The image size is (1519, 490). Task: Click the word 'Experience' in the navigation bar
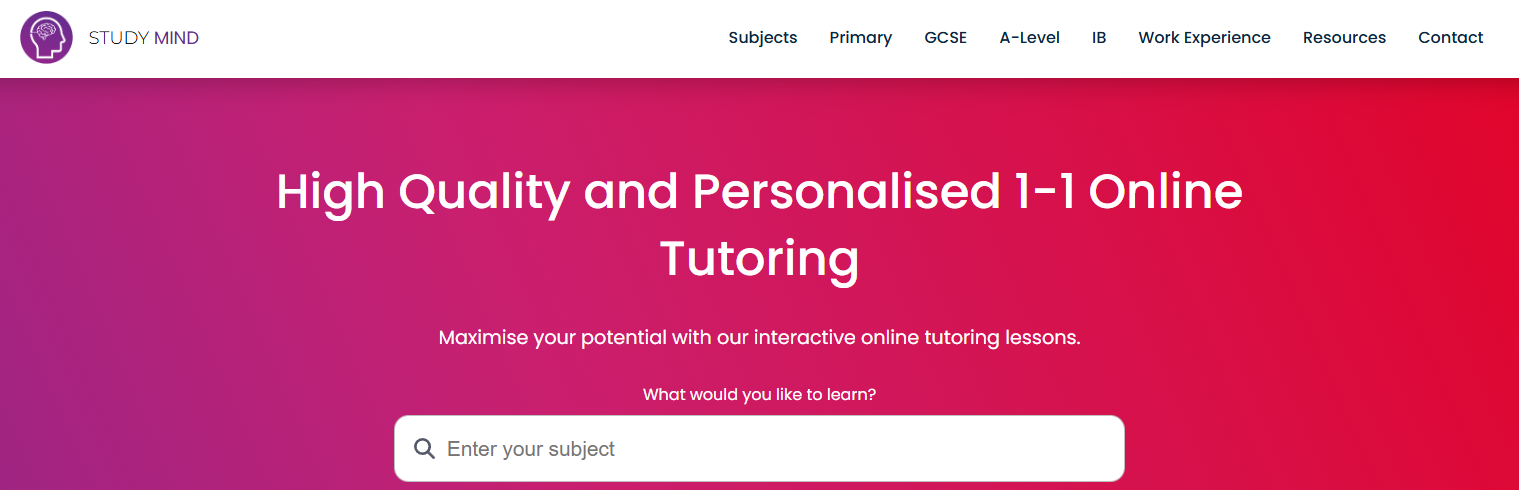(x=1228, y=39)
